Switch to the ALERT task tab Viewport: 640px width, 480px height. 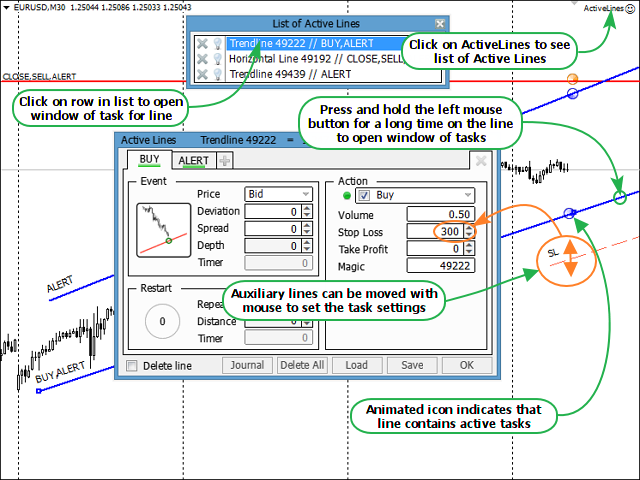click(193, 160)
